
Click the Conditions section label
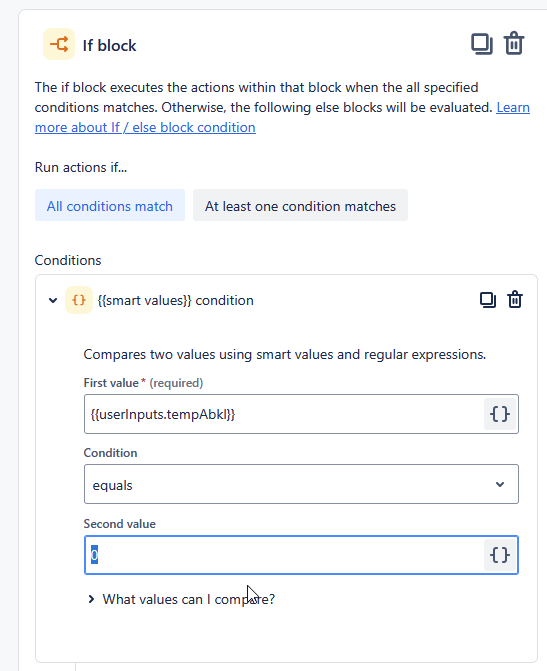tap(68, 260)
